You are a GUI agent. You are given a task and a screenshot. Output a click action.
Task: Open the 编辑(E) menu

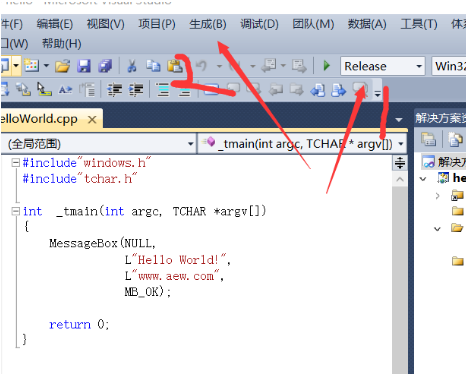point(55,24)
